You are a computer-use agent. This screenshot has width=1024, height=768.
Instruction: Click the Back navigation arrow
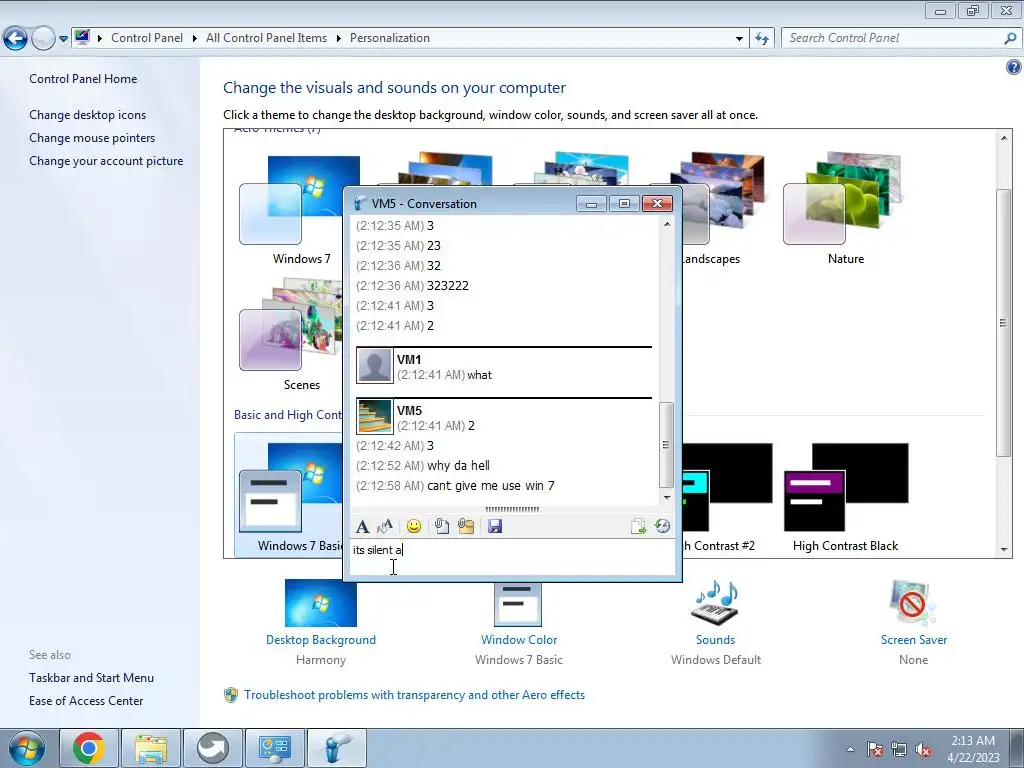pos(16,39)
